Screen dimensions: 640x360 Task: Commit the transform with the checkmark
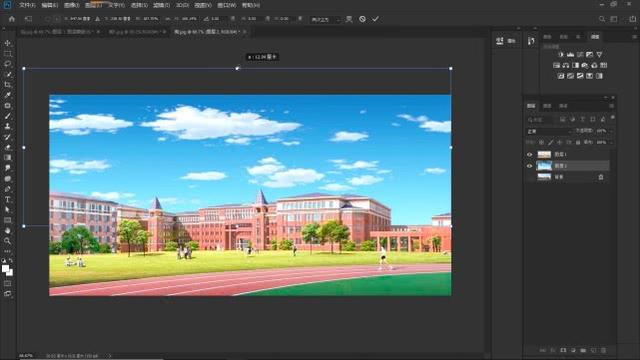(375, 19)
